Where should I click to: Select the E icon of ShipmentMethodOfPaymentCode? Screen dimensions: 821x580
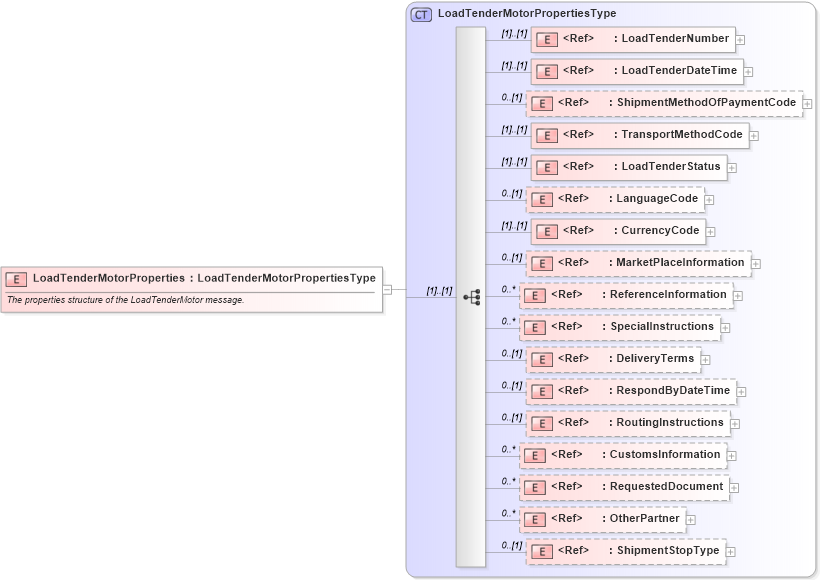[541, 103]
